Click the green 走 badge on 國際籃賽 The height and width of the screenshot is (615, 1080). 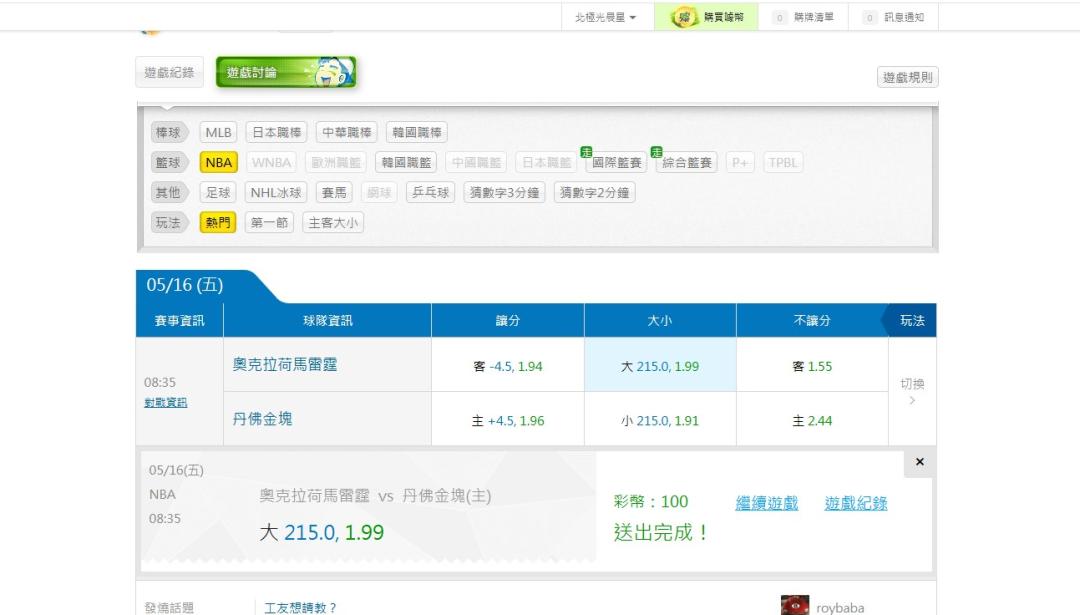[x=586, y=152]
